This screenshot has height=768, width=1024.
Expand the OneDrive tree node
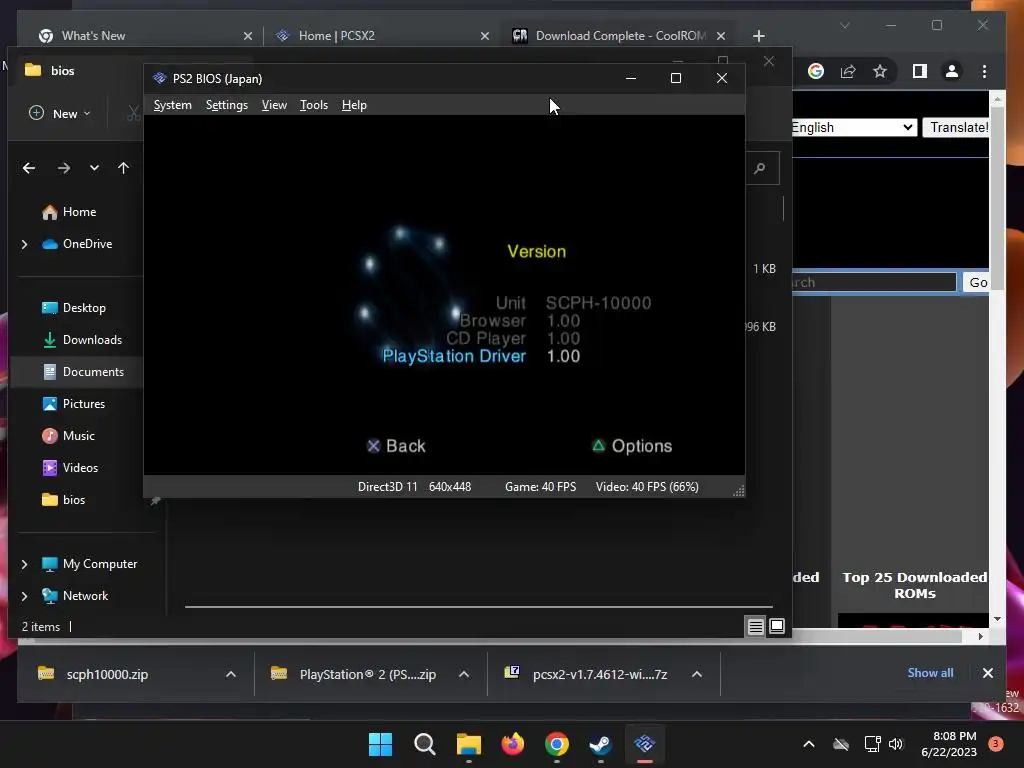(x=24, y=244)
